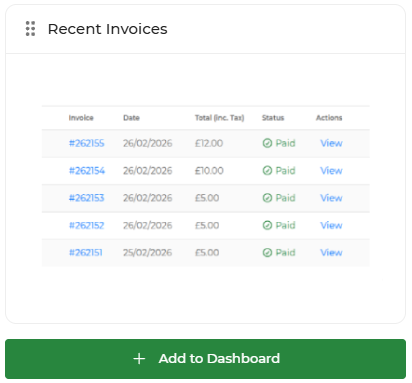Click the Status column header
Screen dimensions: 412x383
[x=273, y=118]
